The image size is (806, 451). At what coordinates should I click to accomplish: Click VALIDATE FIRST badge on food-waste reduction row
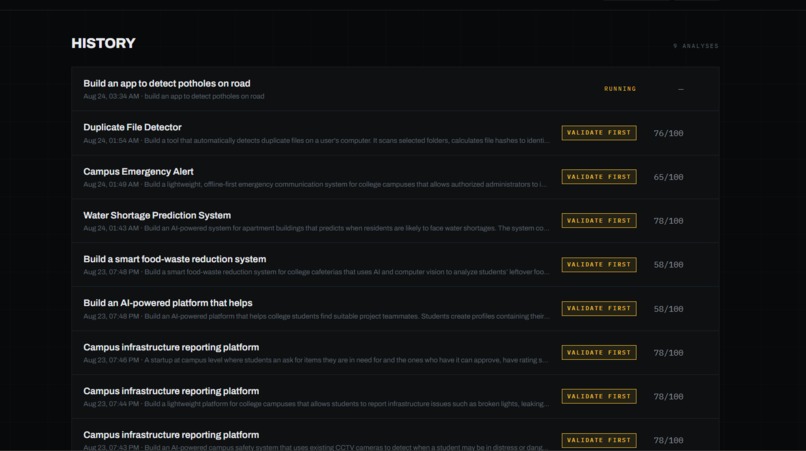(599, 264)
